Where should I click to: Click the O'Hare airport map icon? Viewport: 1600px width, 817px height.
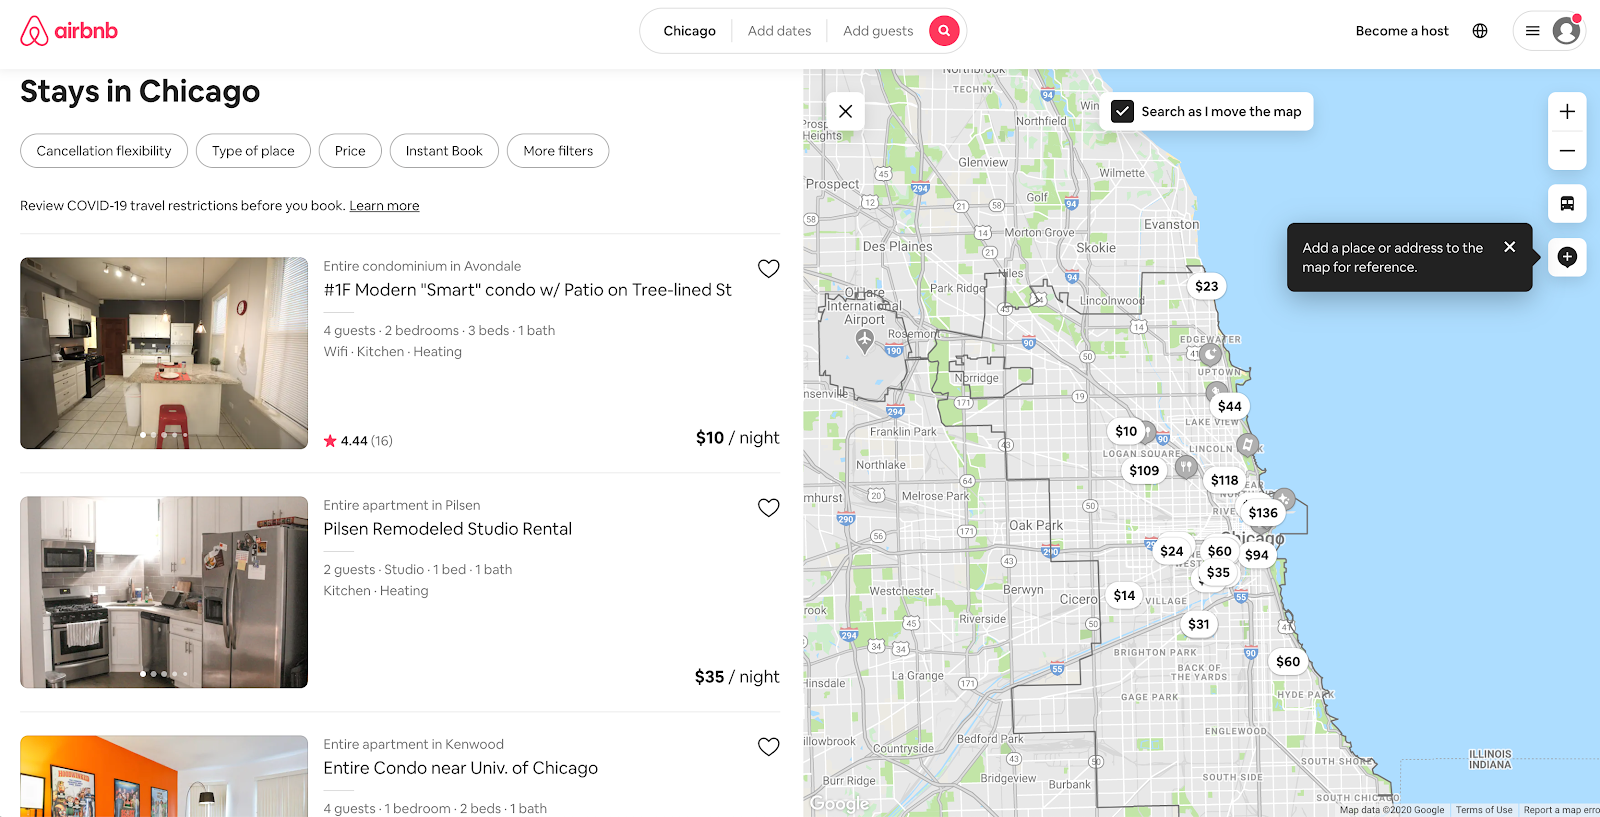tap(865, 339)
